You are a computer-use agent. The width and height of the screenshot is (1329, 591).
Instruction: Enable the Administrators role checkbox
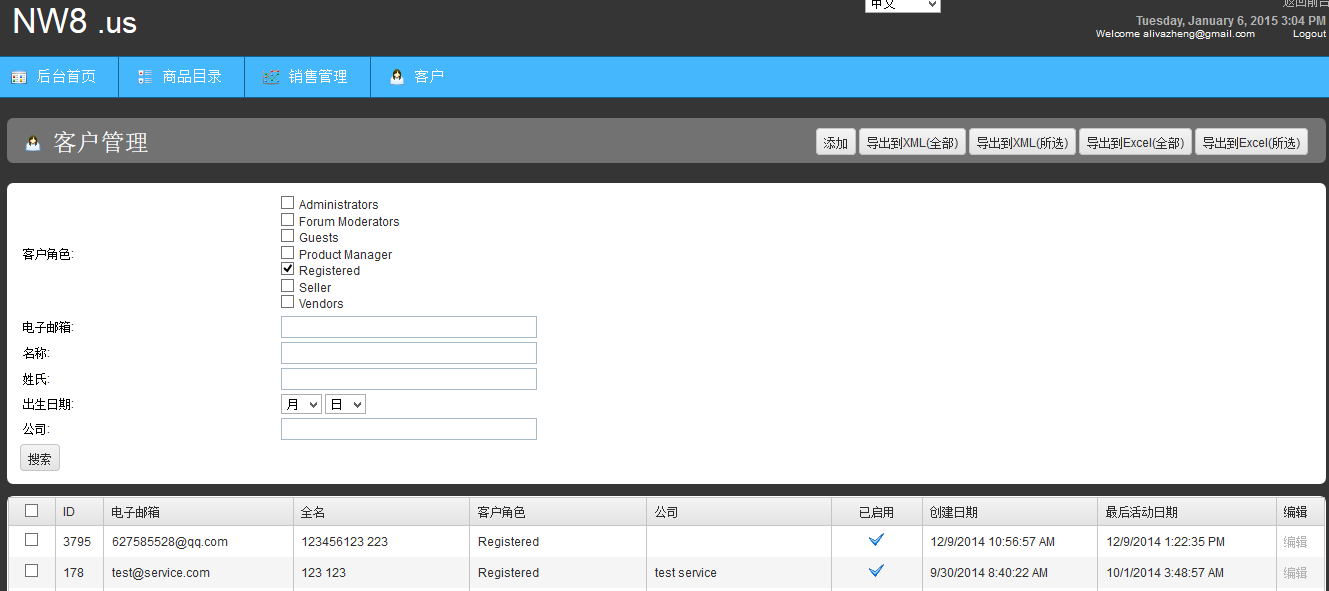click(288, 203)
